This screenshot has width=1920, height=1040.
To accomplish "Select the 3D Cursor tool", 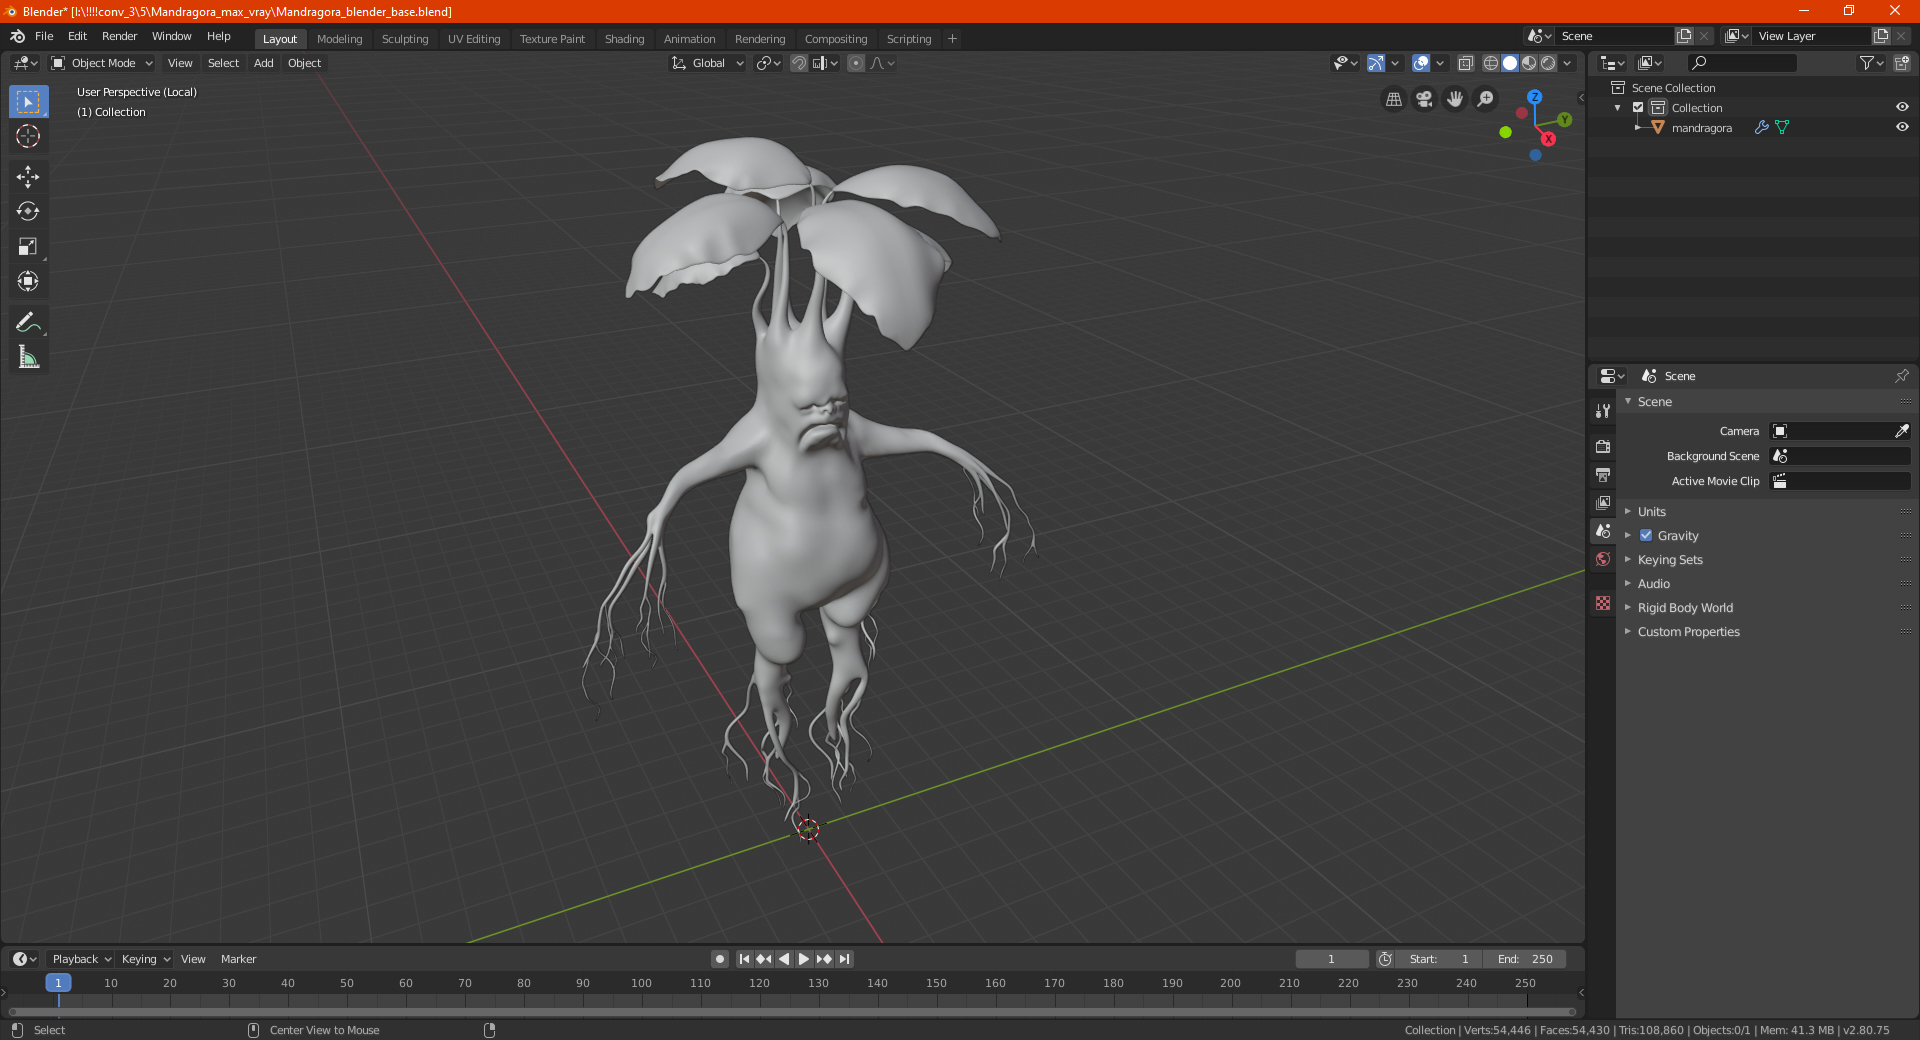I will [28, 136].
